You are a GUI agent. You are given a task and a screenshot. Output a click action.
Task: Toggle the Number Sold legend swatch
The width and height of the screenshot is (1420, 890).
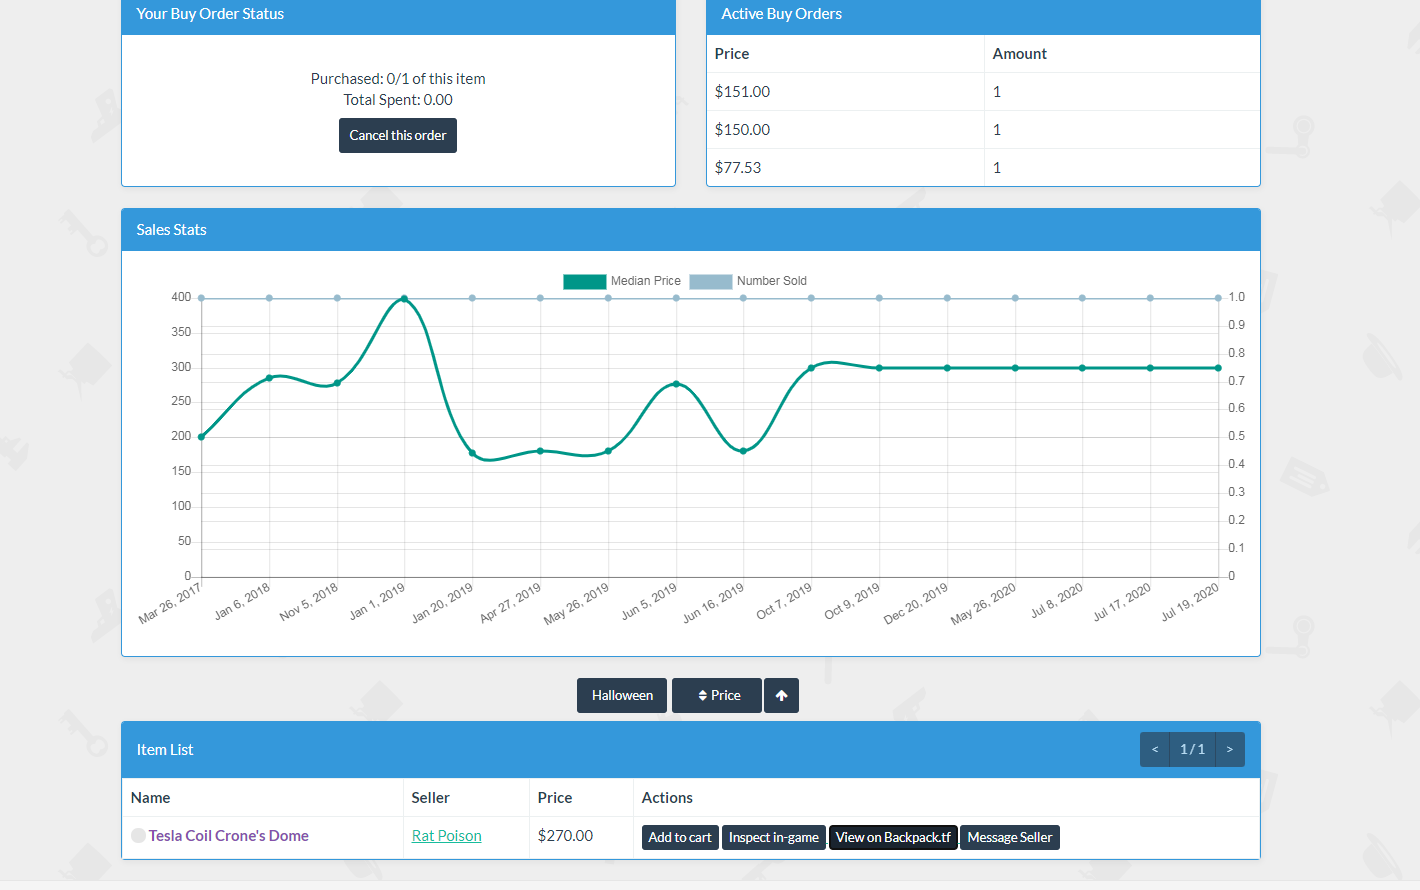pyautogui.click(x=711, y=281)
